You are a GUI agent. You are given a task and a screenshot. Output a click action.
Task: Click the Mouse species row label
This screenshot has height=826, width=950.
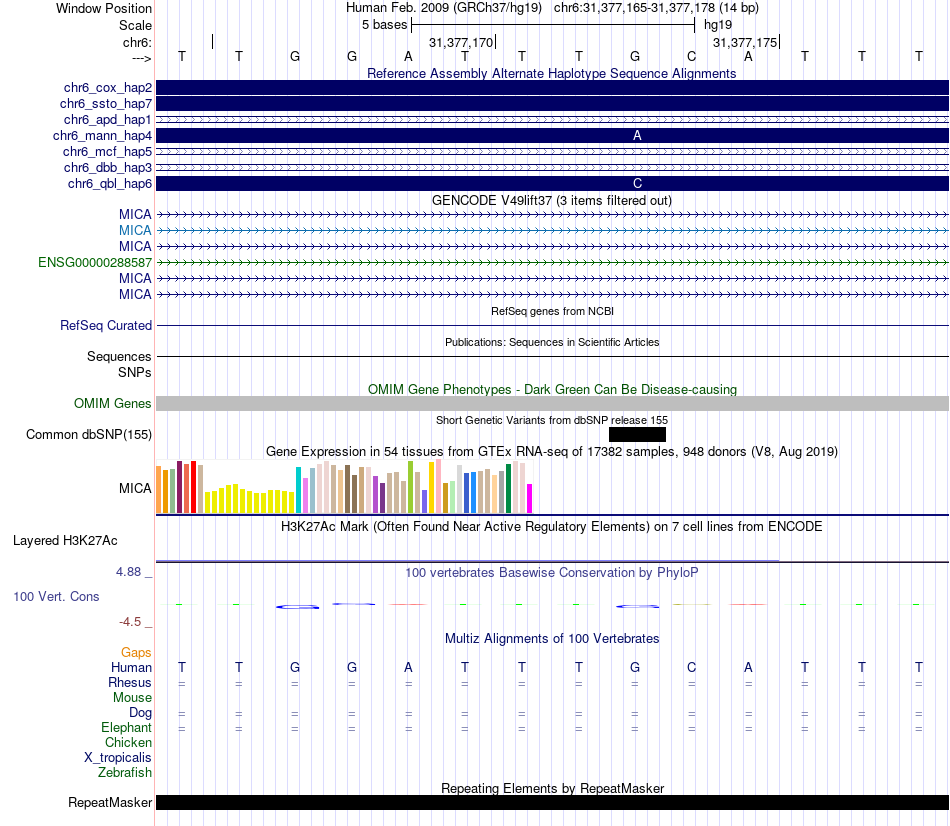click(132, 698)
